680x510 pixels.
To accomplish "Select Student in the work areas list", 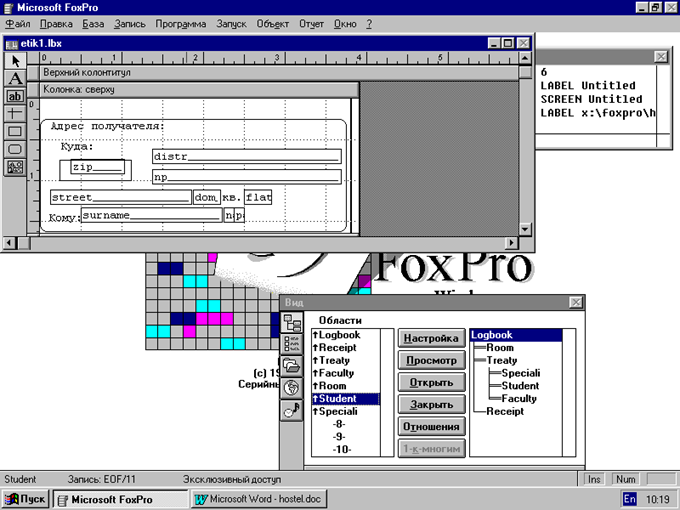I will click(x=346, y=399).
